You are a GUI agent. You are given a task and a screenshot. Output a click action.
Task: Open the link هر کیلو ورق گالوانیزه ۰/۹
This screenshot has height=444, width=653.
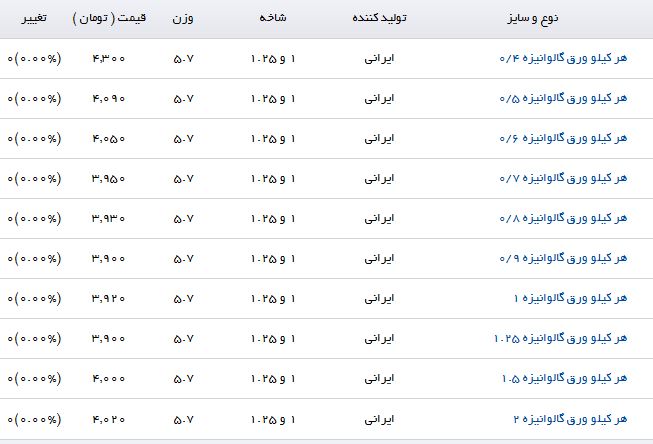click(x=563, y=258)
